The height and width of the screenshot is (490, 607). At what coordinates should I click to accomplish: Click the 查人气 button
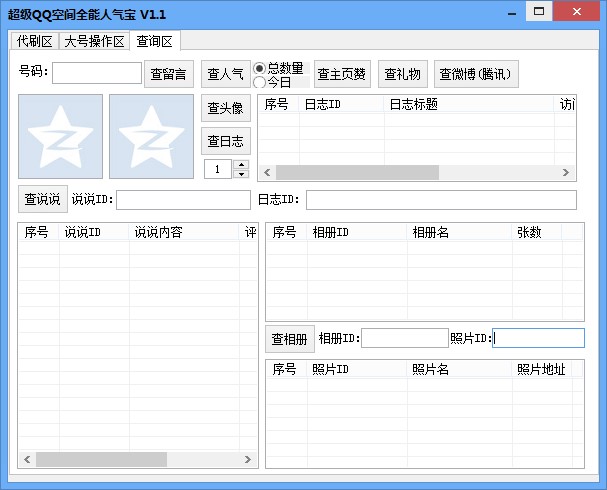coord(225,74)
